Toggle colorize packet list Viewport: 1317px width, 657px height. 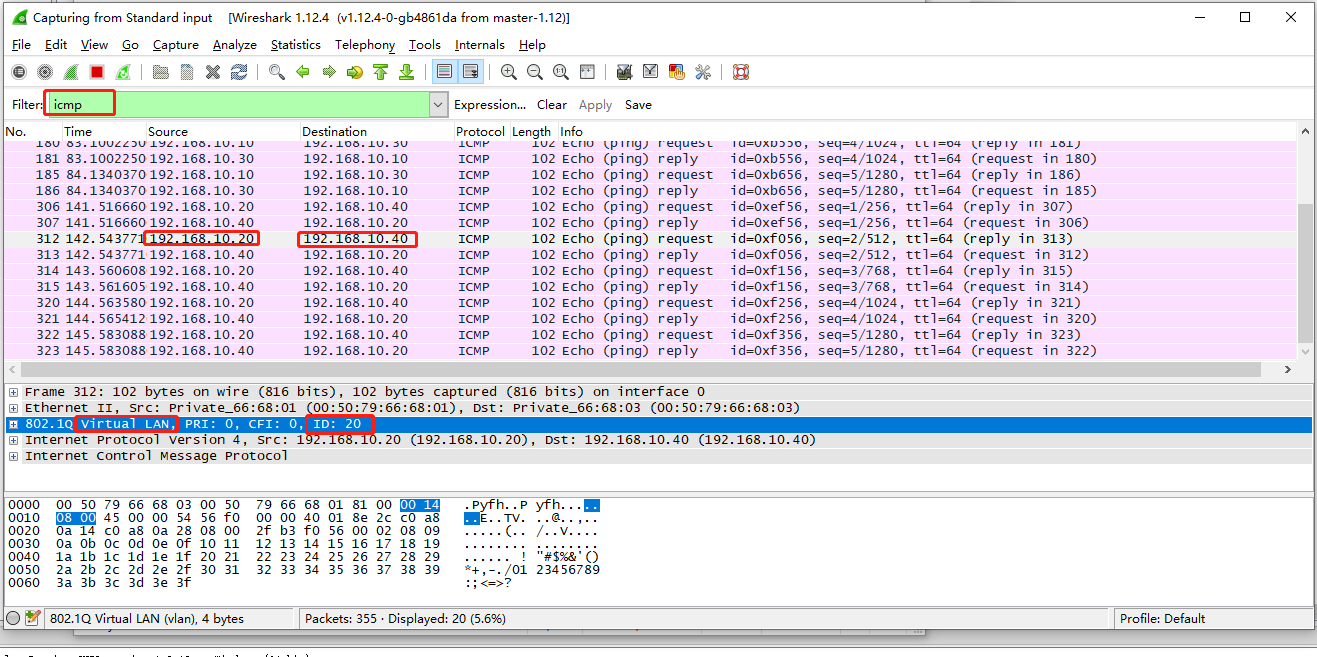[x=445, y=72]
